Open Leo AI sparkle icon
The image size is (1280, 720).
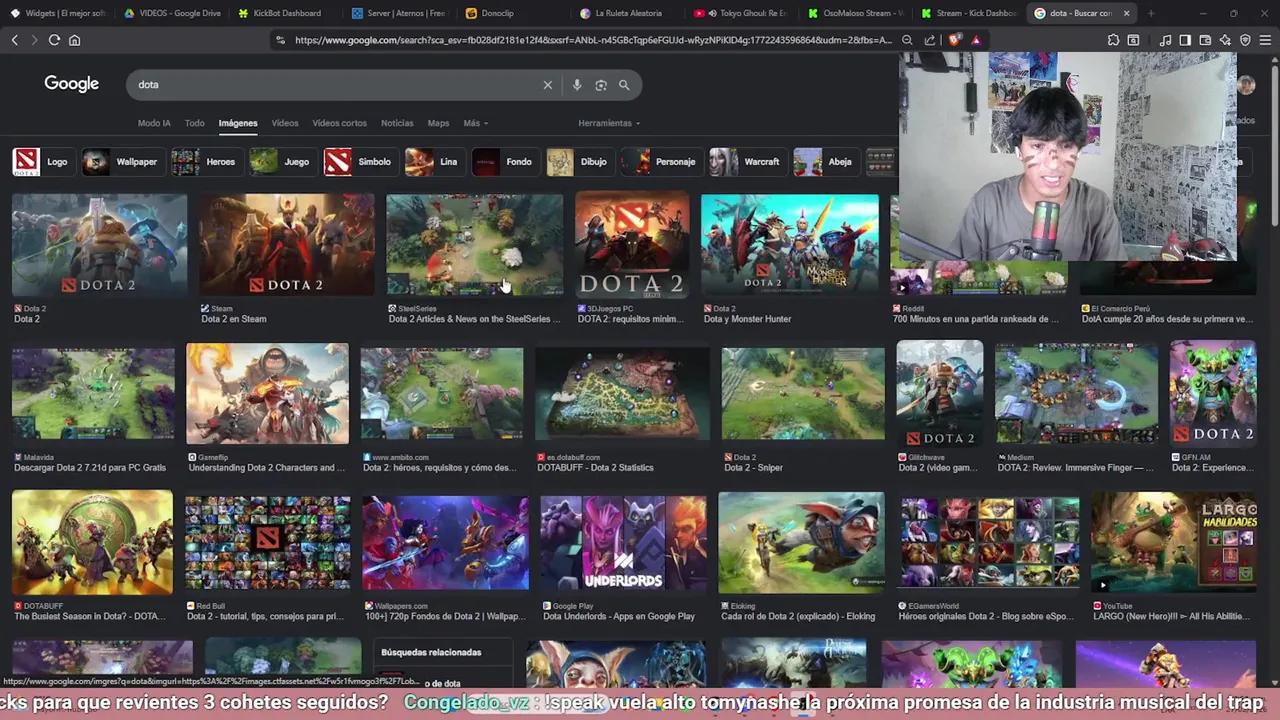pyautogui.click(x=1225, y=40)
